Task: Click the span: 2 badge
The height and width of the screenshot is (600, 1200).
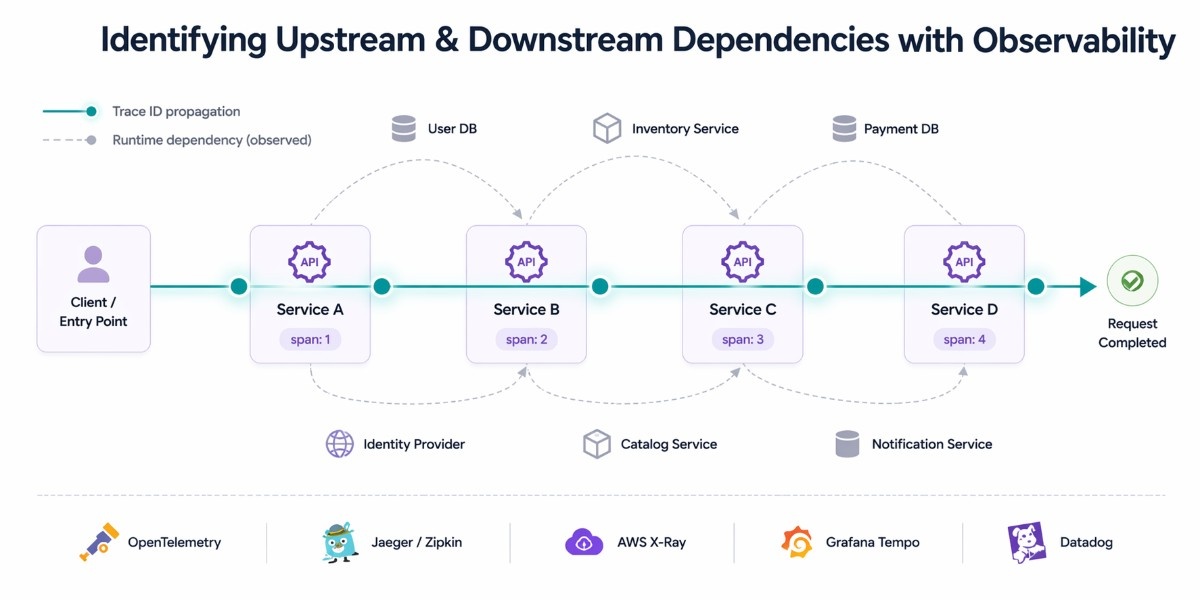Action: (x=526, y=340)
